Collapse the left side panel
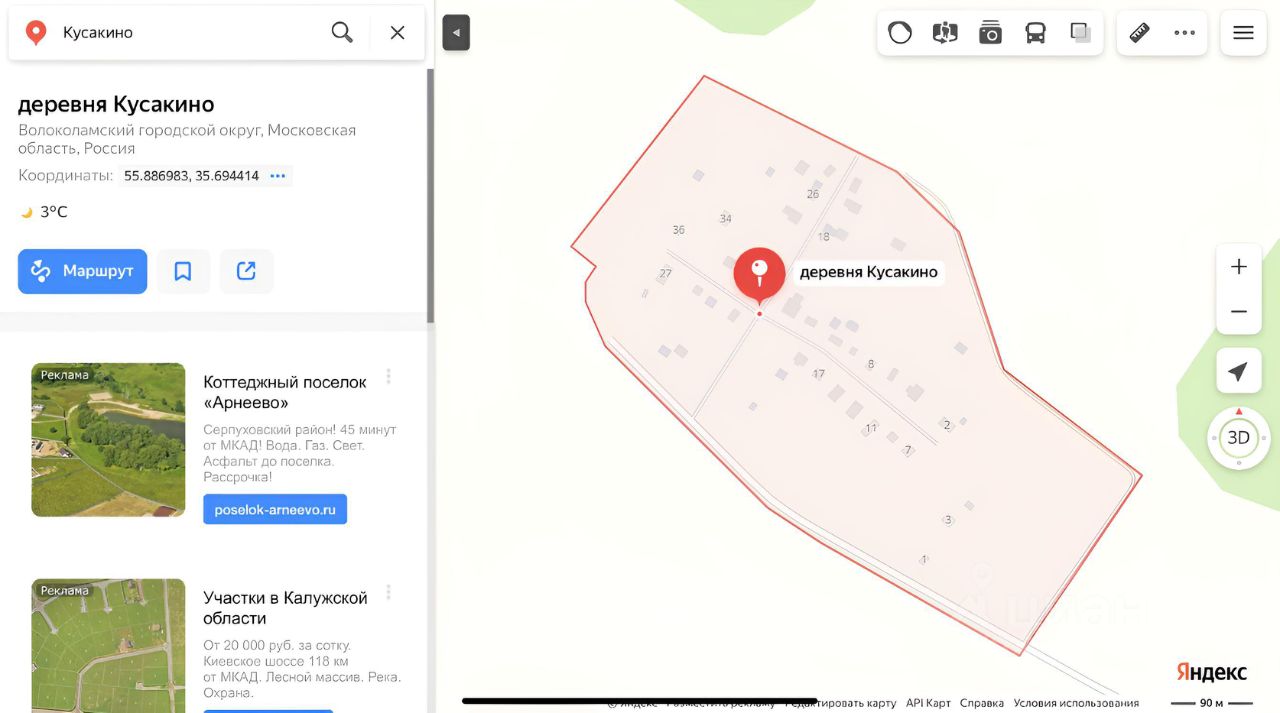The image size is (1280, 713). 456,32
